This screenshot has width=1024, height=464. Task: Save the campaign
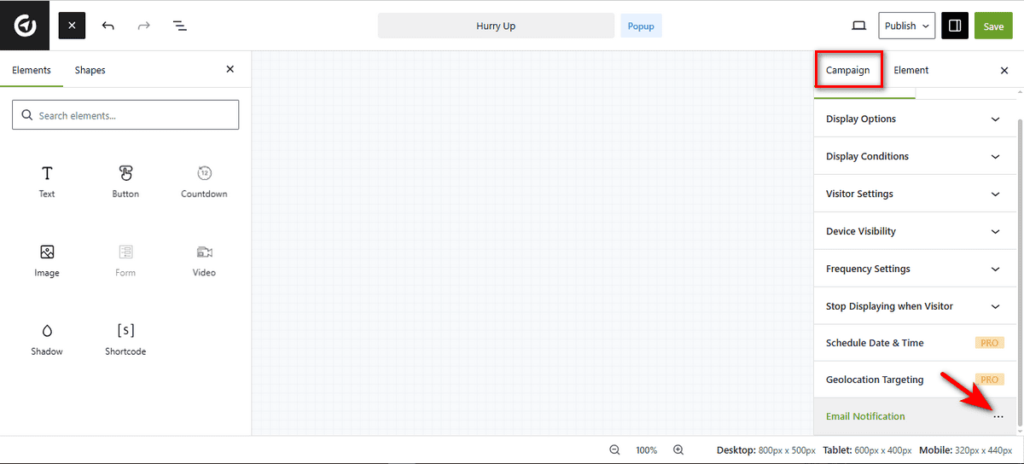[x=993, y=26]
